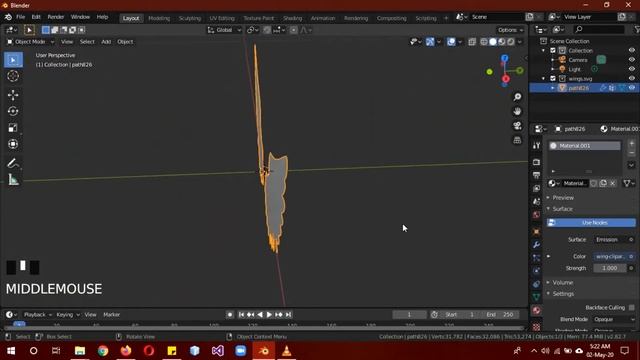This screenshot has height=360, width=640.
Task: Open Firefox from the taskbar
Action: click(x=126, y=351)
